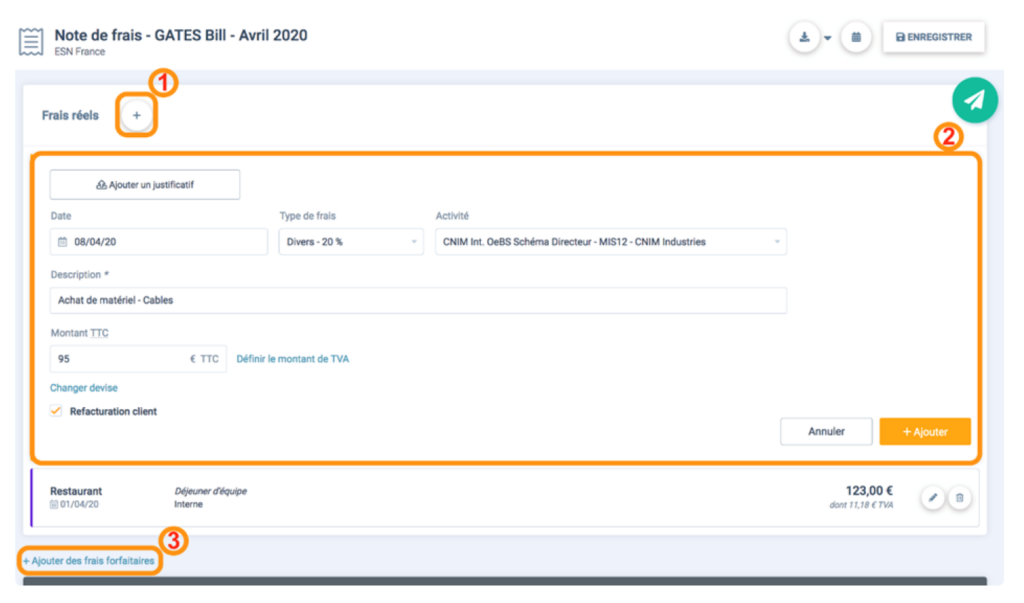The width and height of the screenshot is (1024, 603).
Task: Click the green paper plane send button
Action: [x=974, y=100]
